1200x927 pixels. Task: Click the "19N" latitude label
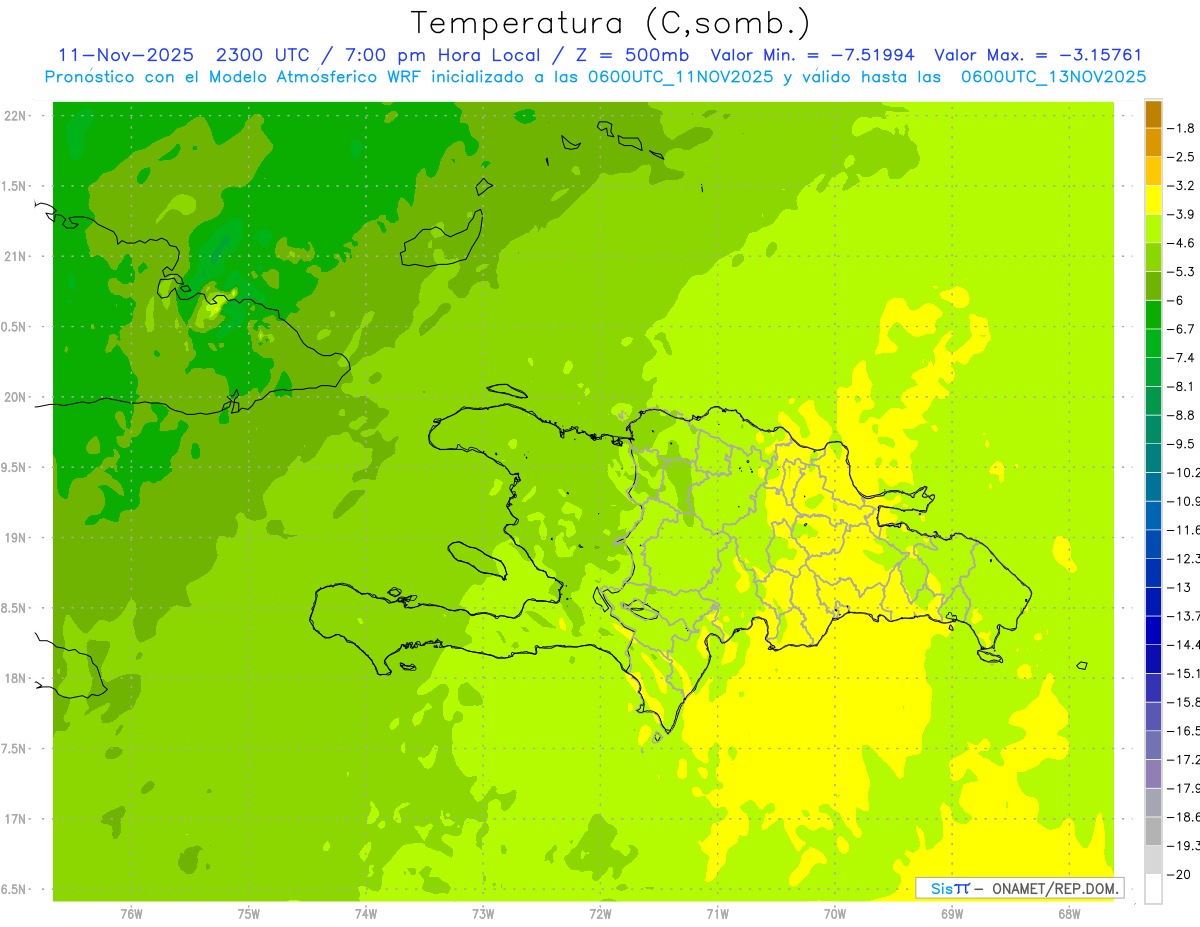pyautogui.click(x=15, y=538)
